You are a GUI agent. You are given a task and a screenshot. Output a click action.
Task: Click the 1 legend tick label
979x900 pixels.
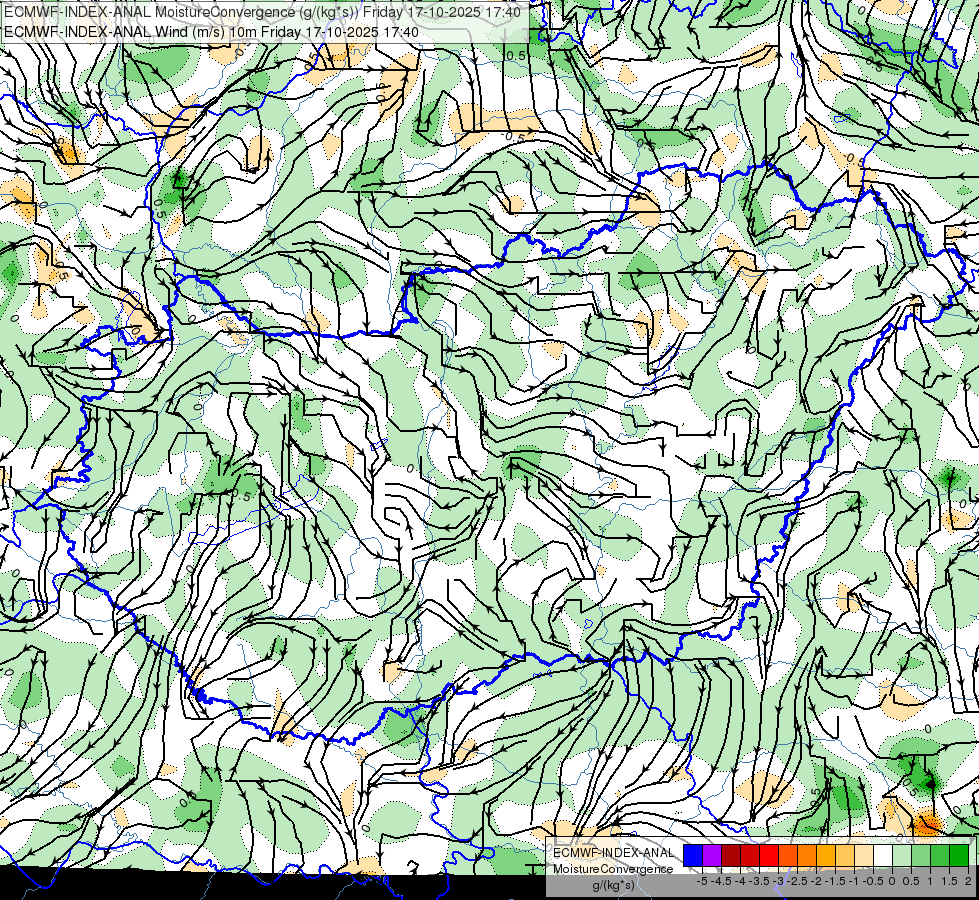pyautogui.click(x=930, y=881)
